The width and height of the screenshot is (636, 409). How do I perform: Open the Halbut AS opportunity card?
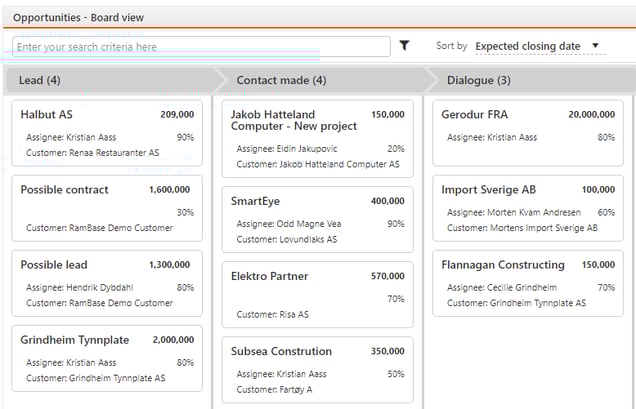pyautogui.click(x=107, y=133)
